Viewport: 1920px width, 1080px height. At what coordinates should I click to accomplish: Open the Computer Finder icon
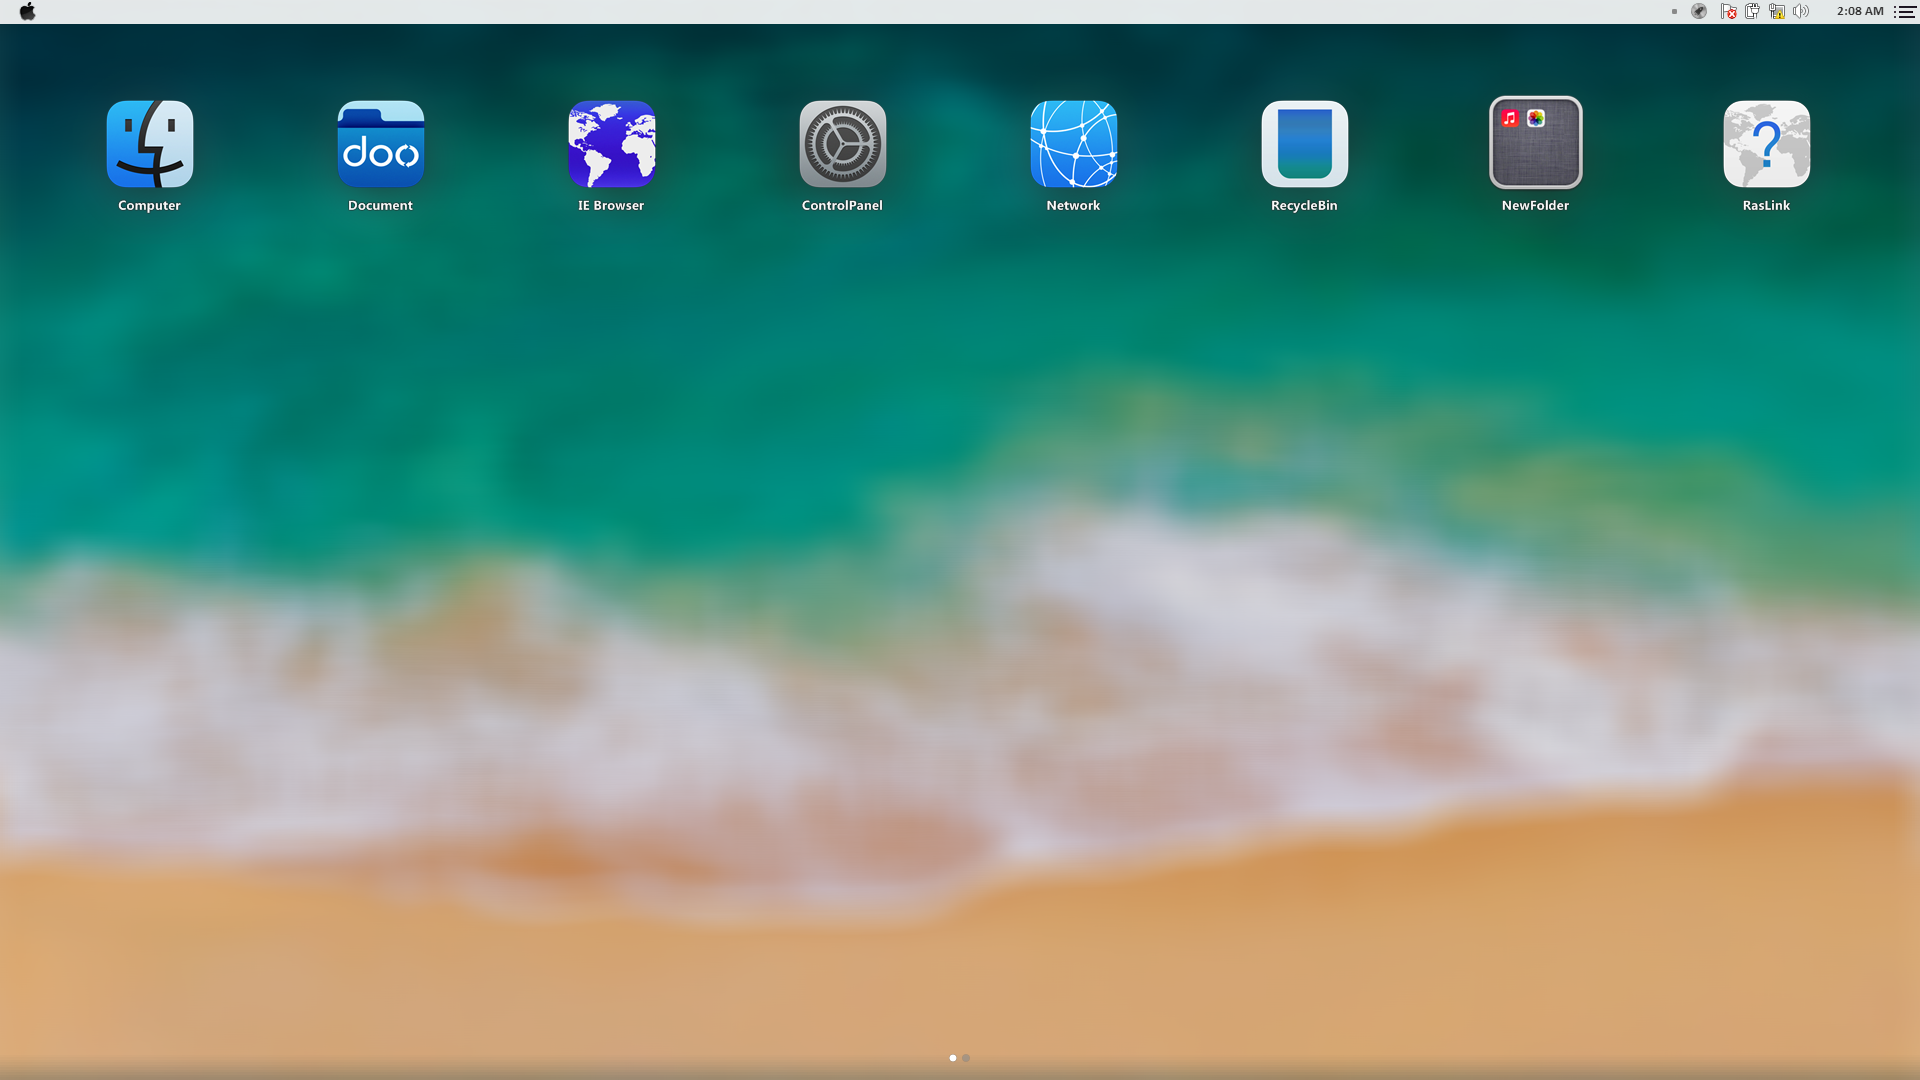click(150, 144)
